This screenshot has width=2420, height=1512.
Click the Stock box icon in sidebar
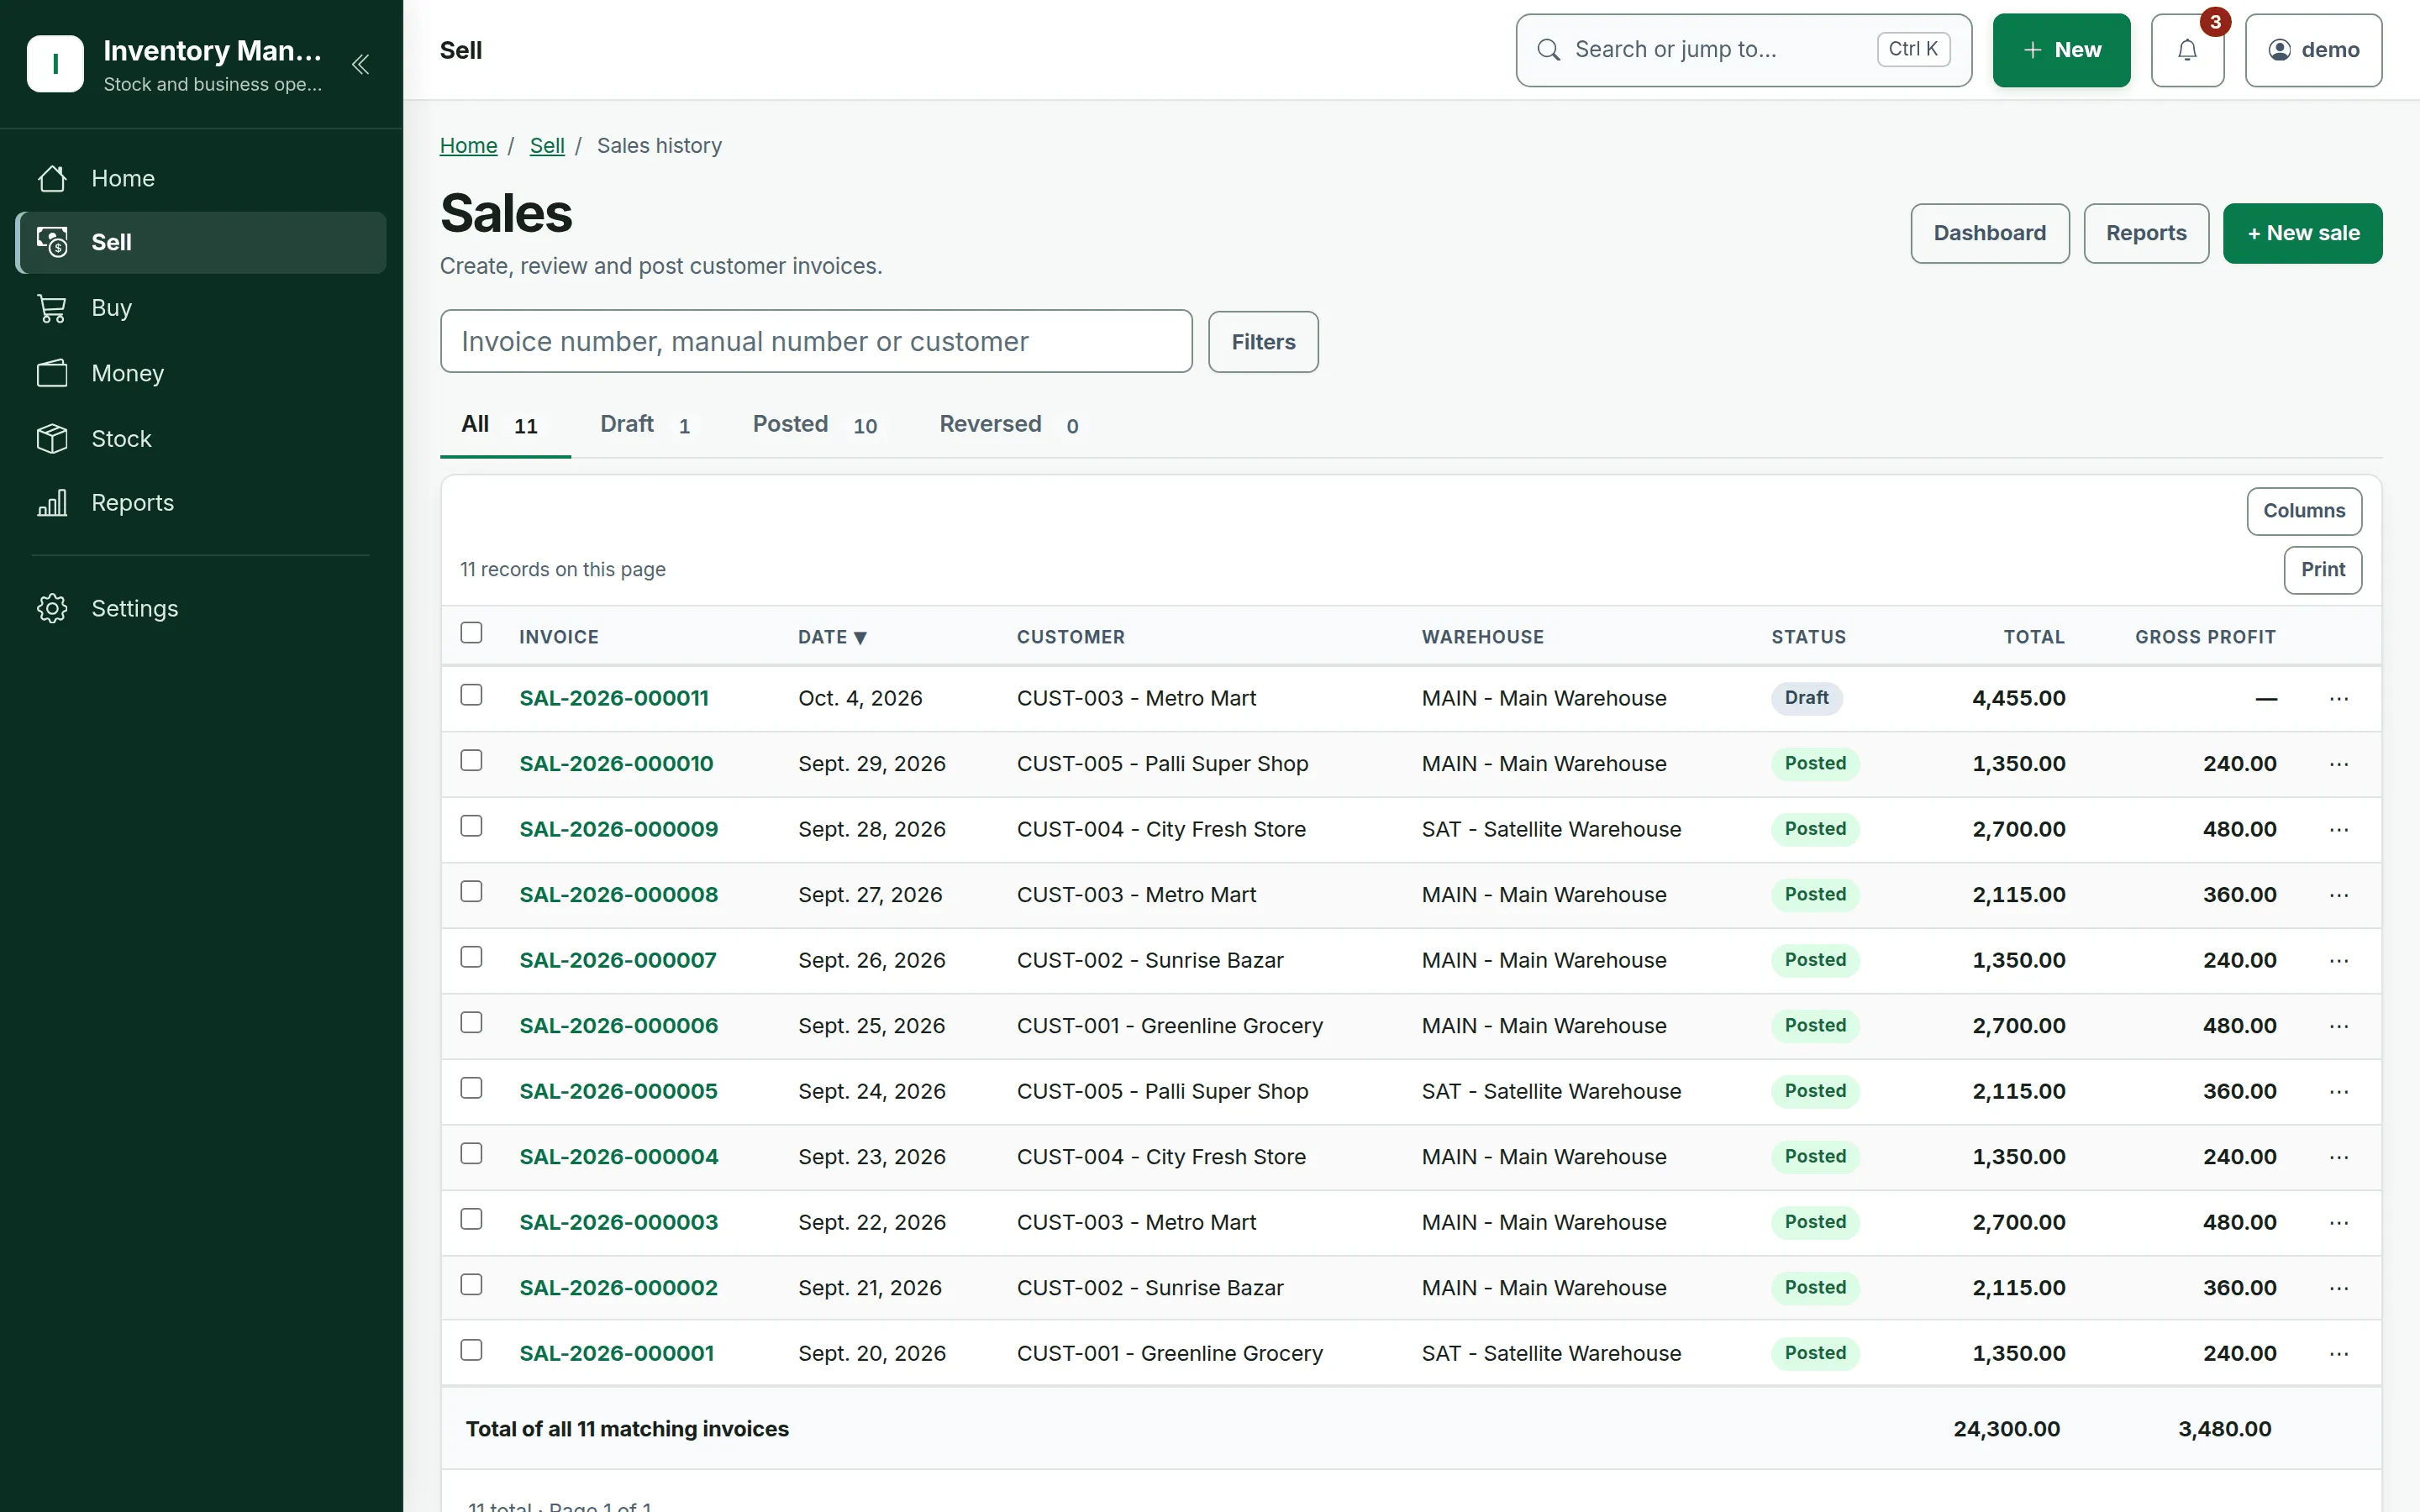coord(52,439)
